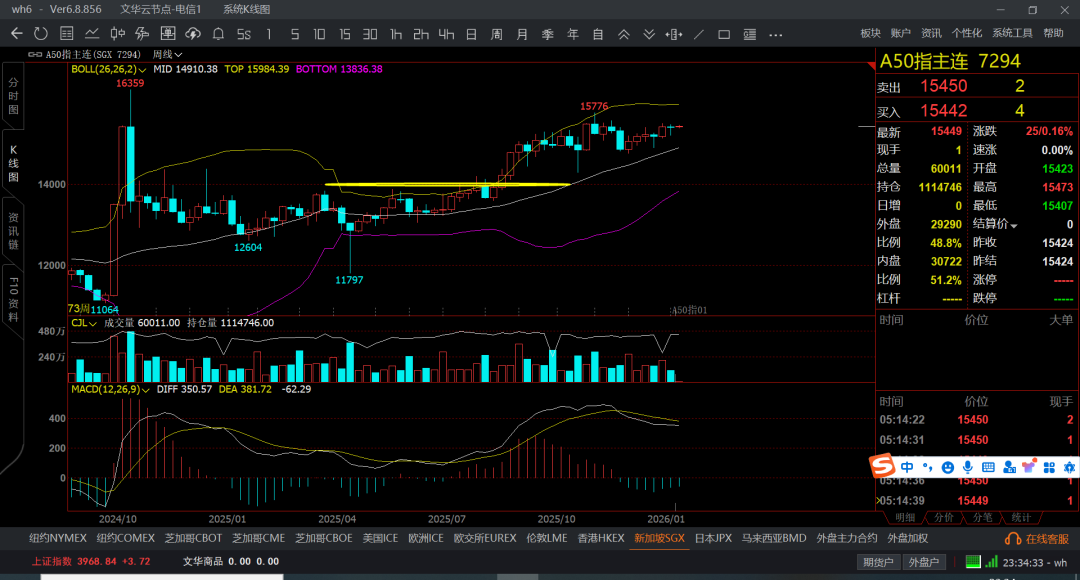The width and height of the screenshot is (1080, 580).
Task: Go back using the left arrow icon
Action: pyautogui.click(x=17, y=34)
